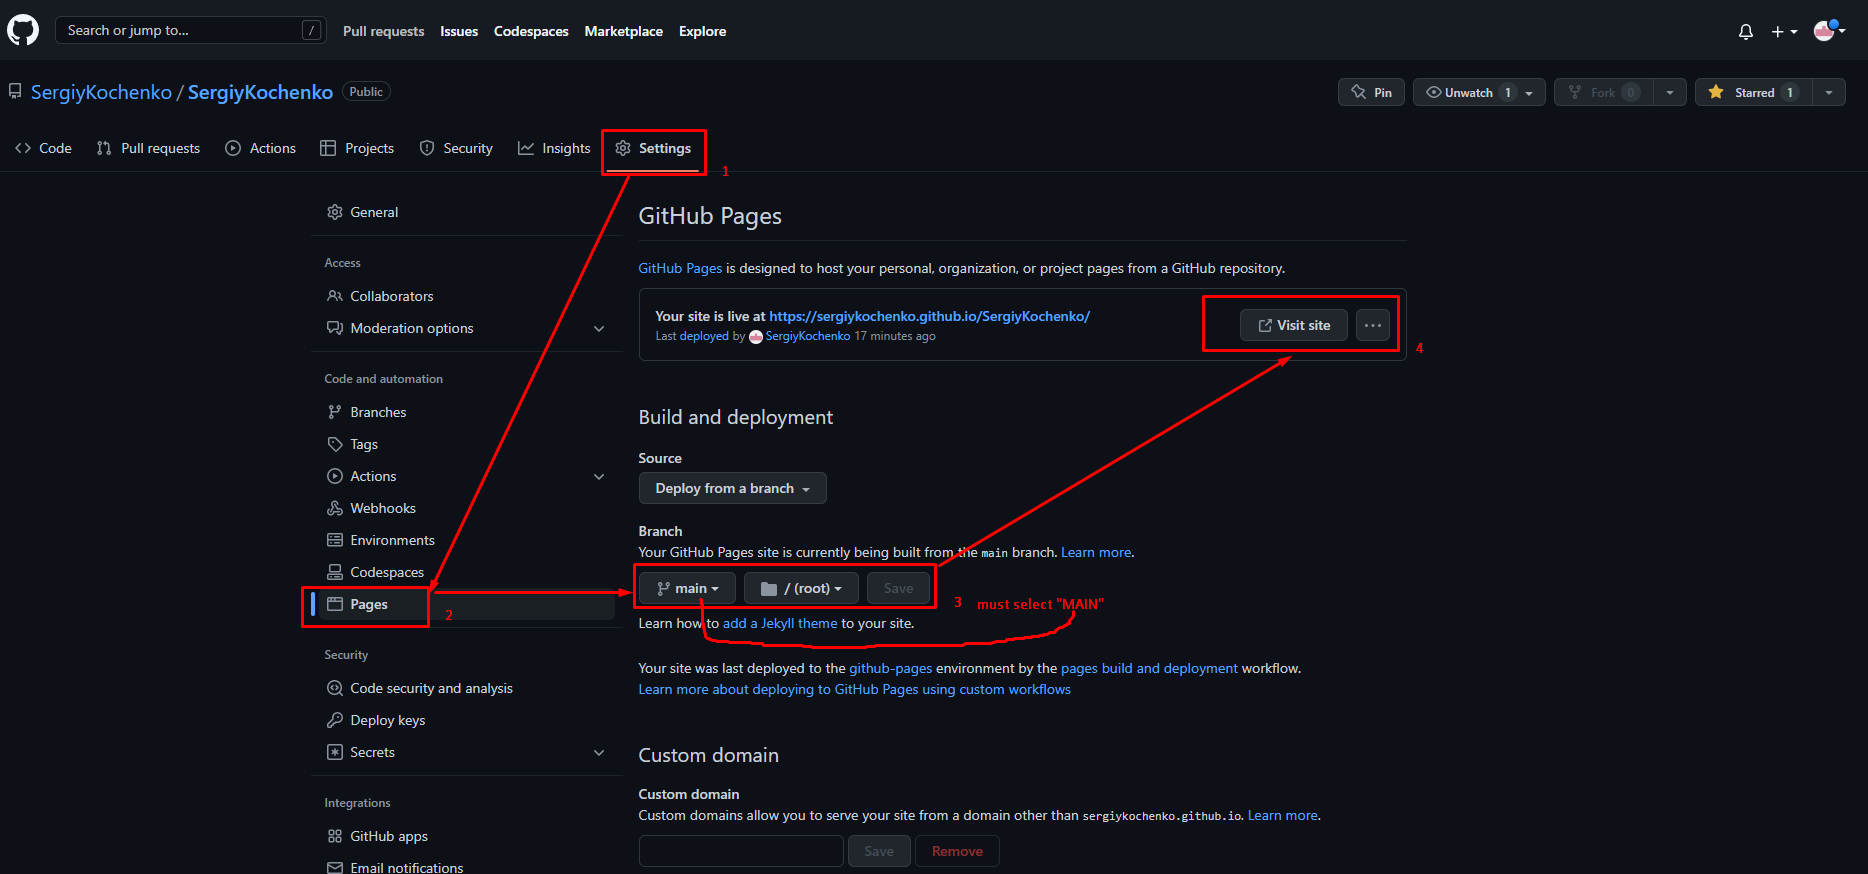Click the Save button beside branch selectors
This screenshot has width=1868, height=874.
click(898, 588)
